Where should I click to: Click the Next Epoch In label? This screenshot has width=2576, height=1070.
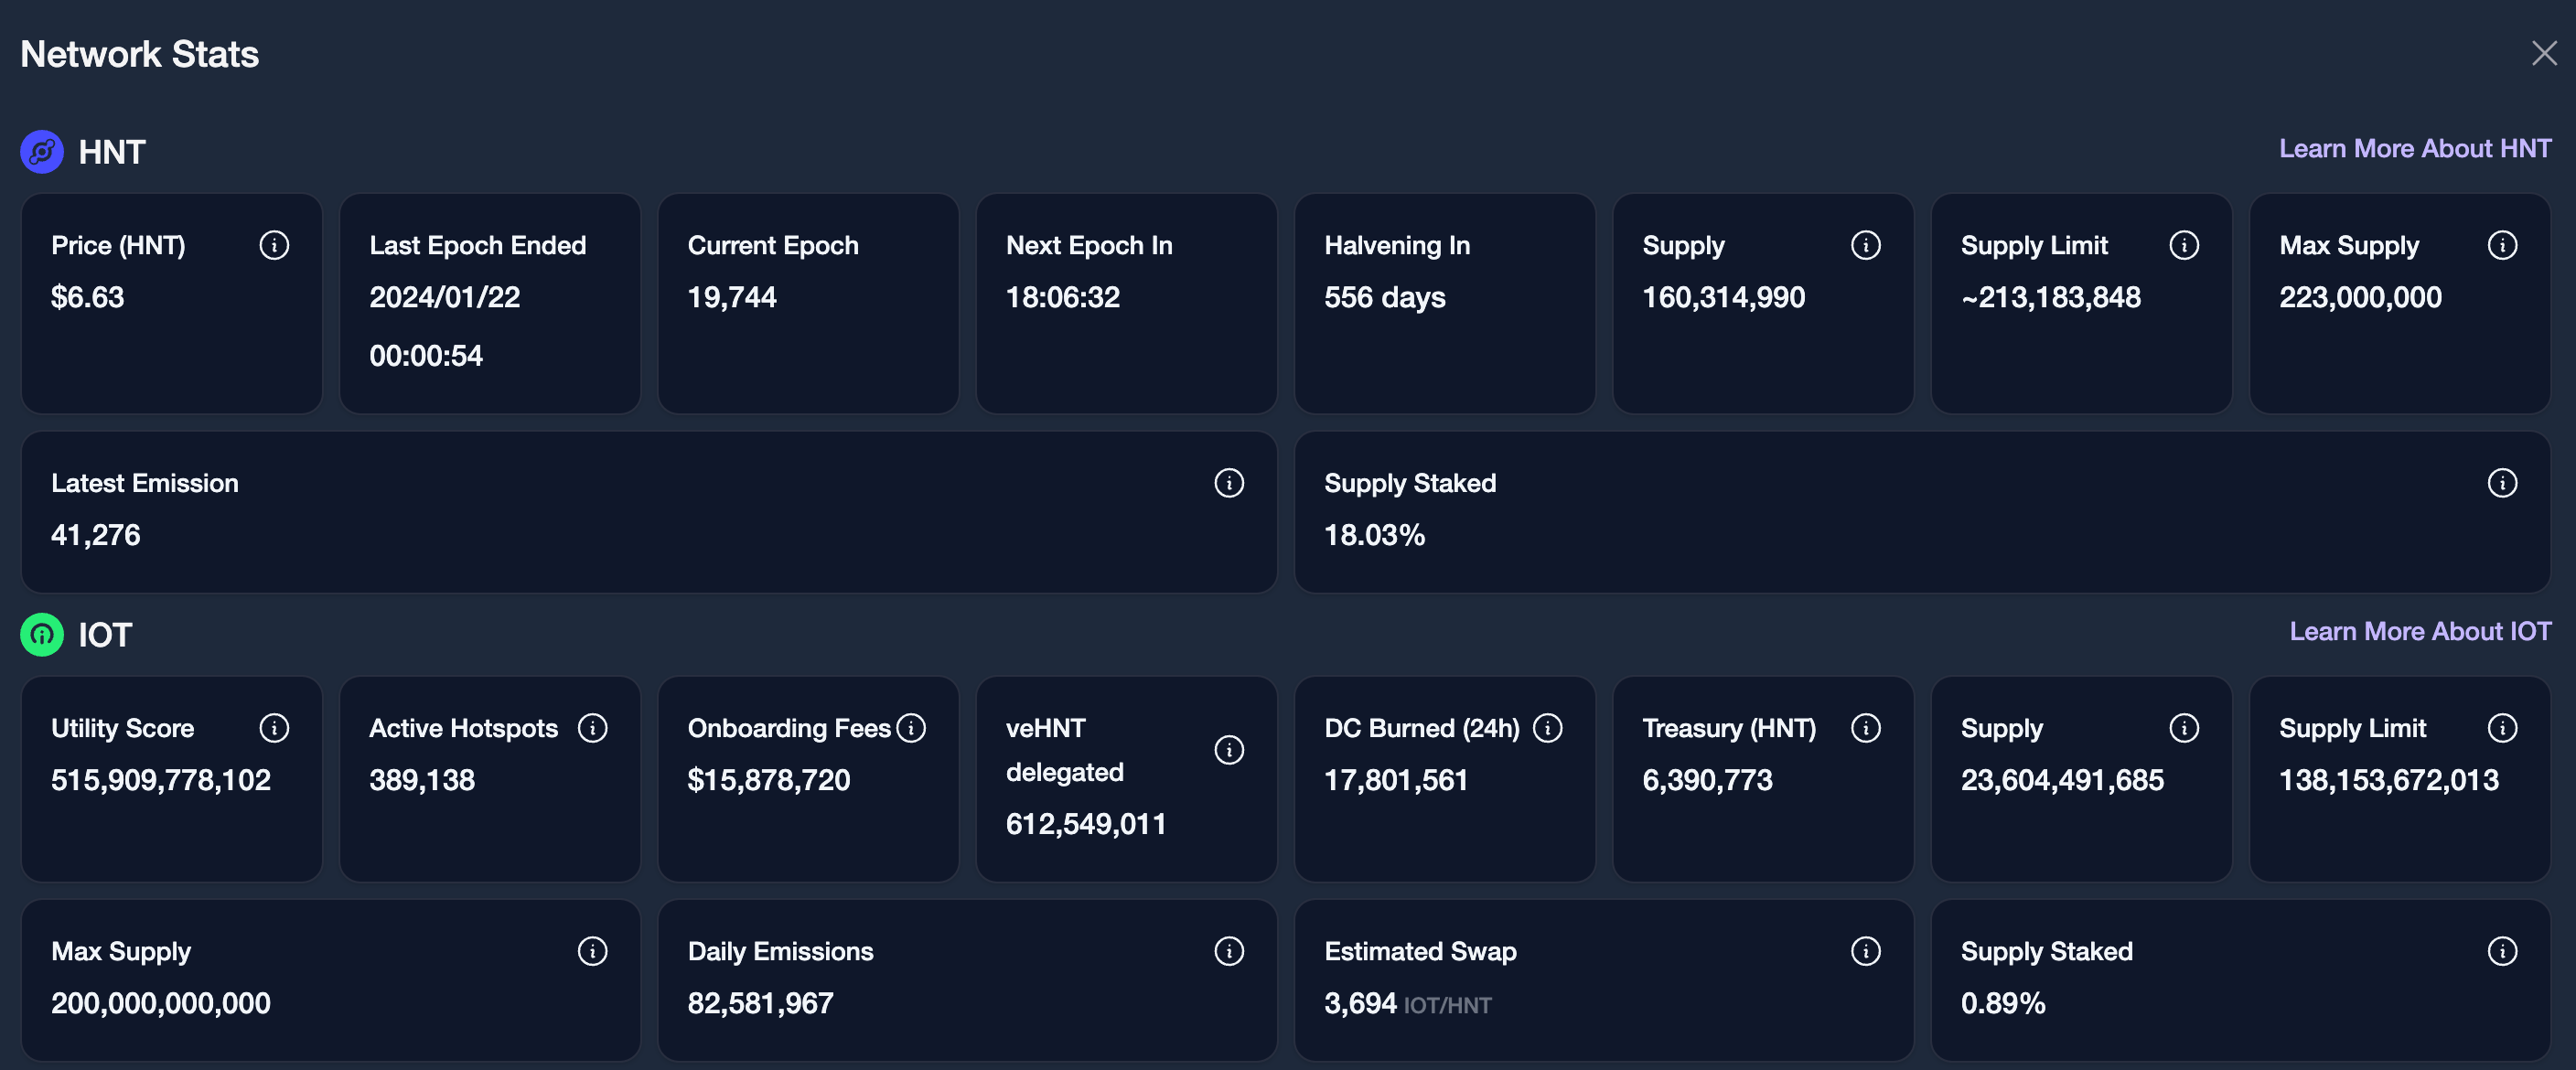[1089, 245]
